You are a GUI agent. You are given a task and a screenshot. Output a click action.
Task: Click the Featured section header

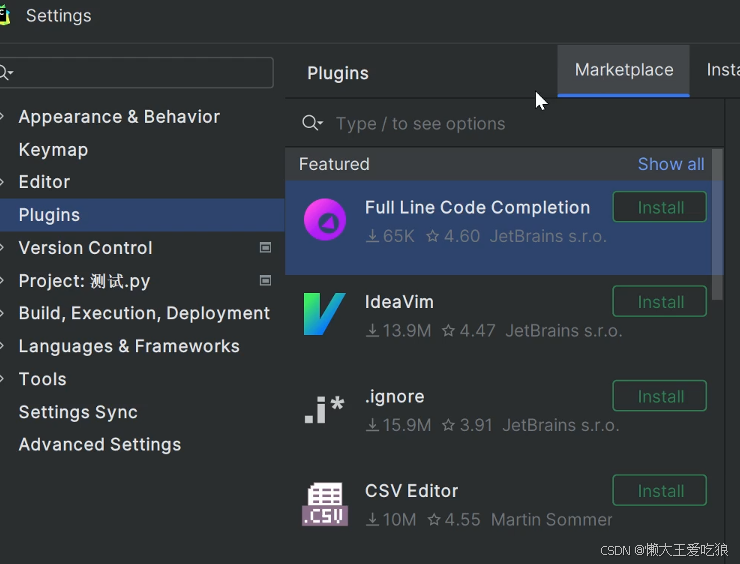tap(334, 164)
